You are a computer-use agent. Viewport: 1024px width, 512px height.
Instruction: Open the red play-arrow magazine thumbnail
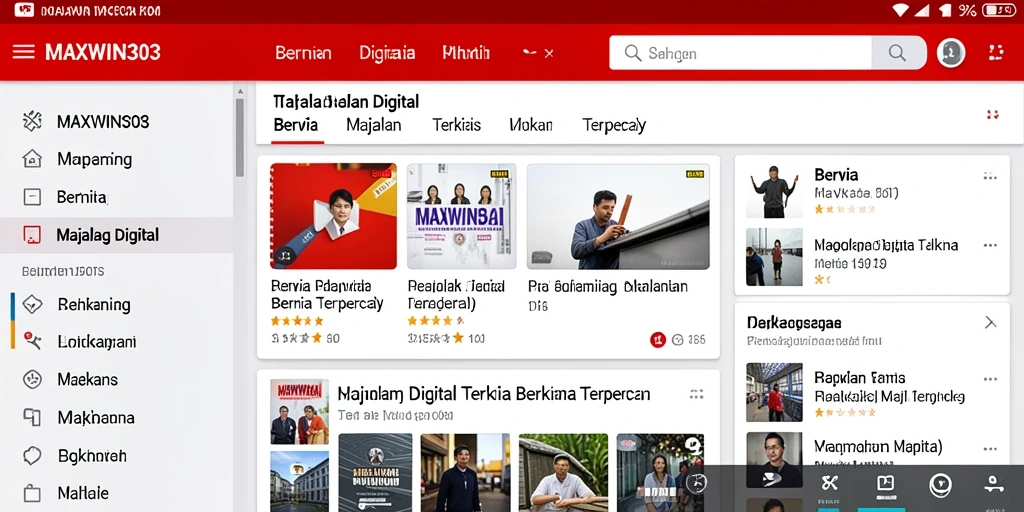tap(334, 216)
